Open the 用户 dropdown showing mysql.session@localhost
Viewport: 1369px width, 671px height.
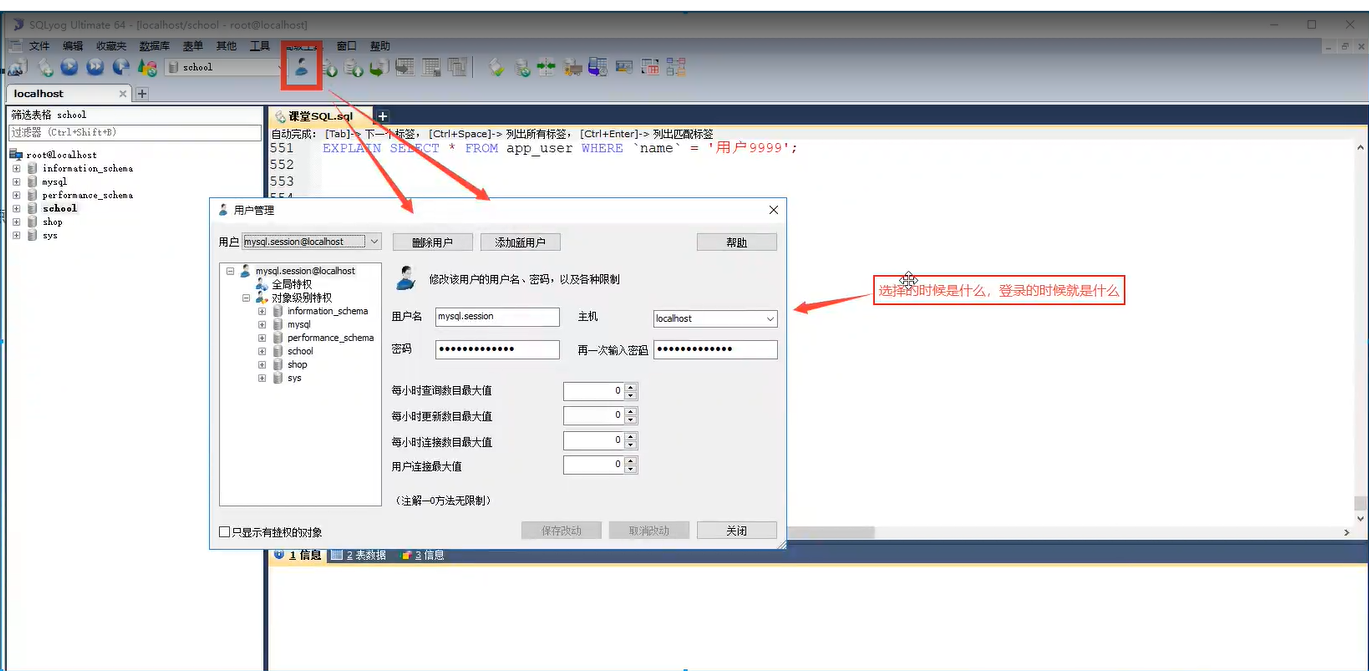(374, 242)
